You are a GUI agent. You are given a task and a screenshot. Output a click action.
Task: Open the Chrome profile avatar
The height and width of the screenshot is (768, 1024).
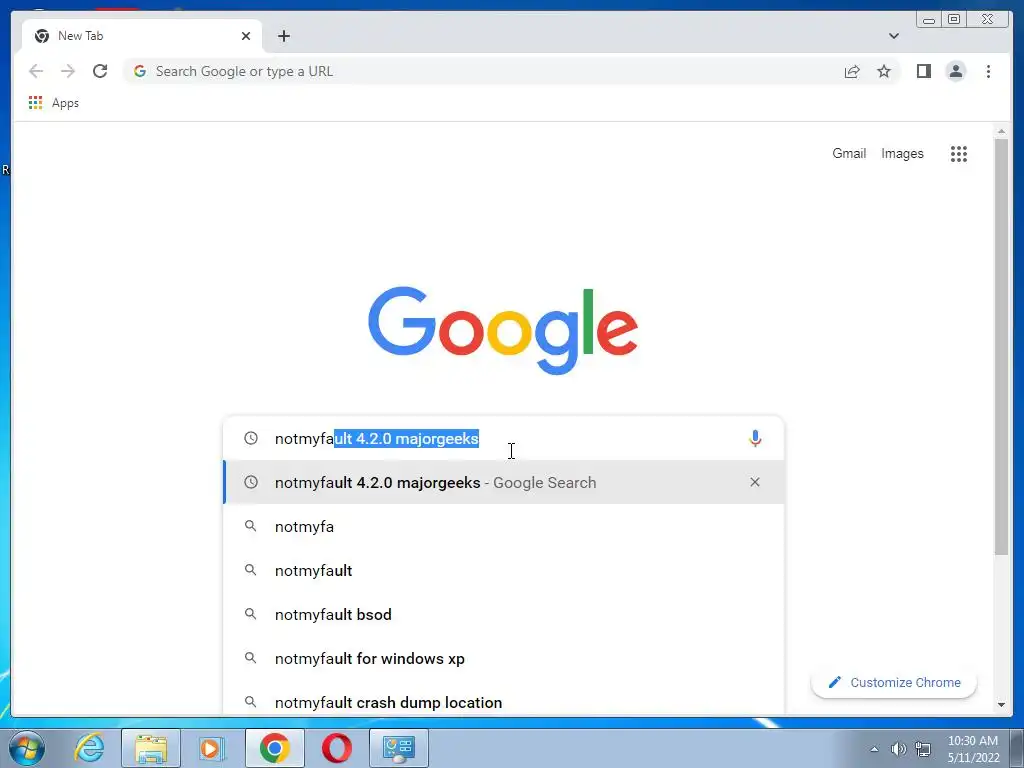tap(955, 71)
